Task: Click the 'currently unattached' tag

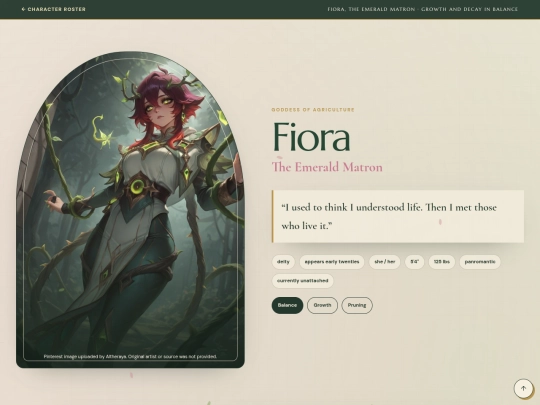Action: pos(302,281)
